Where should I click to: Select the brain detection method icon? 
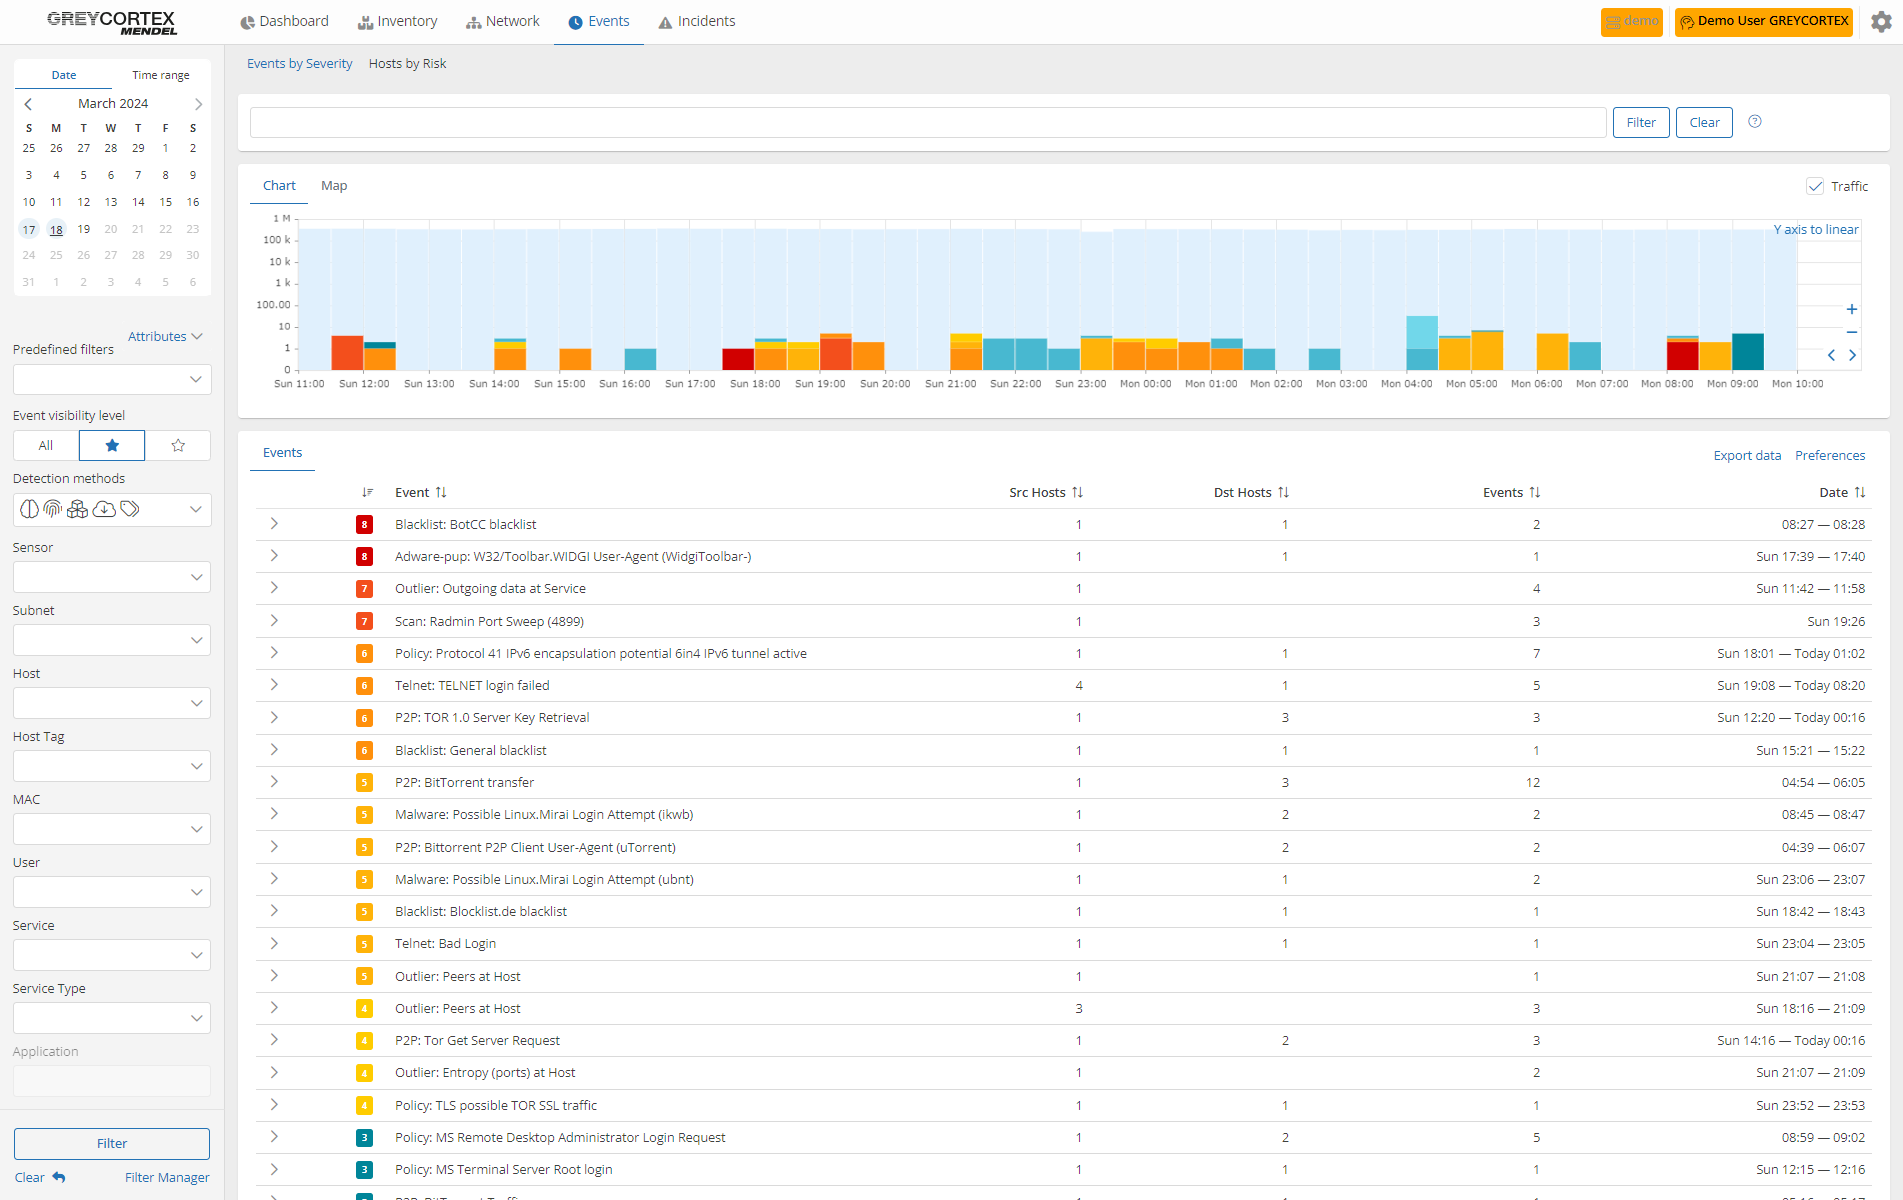pos(29,508)
